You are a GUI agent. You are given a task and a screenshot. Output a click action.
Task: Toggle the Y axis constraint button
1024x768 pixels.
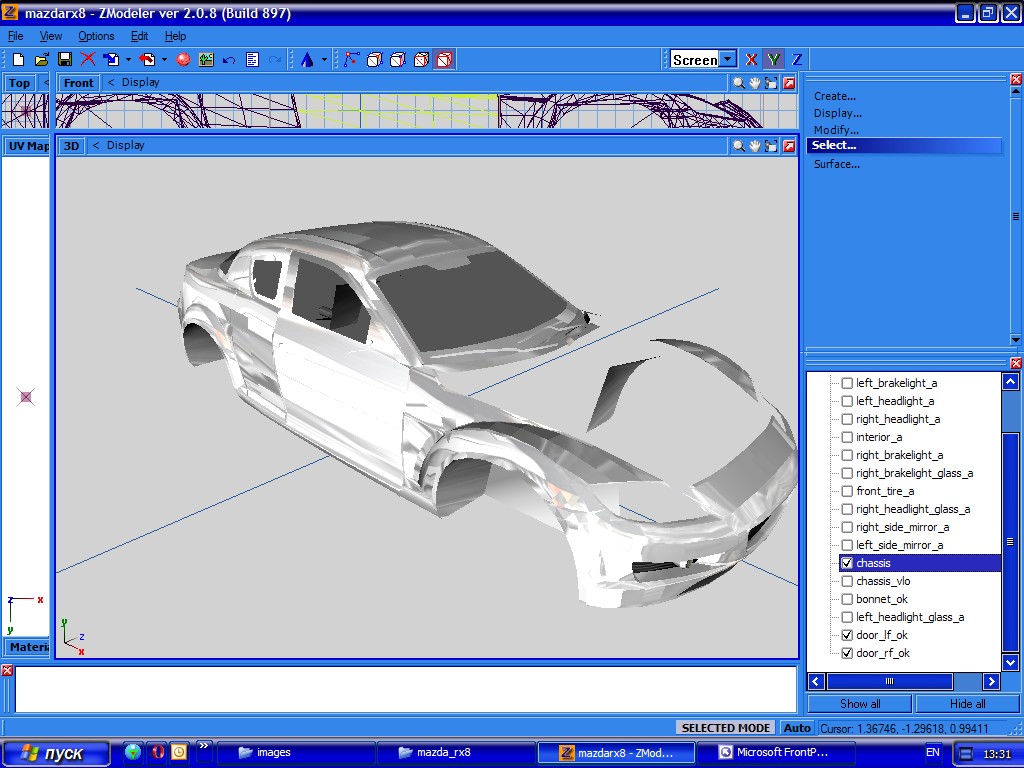[x=774, y=60]
